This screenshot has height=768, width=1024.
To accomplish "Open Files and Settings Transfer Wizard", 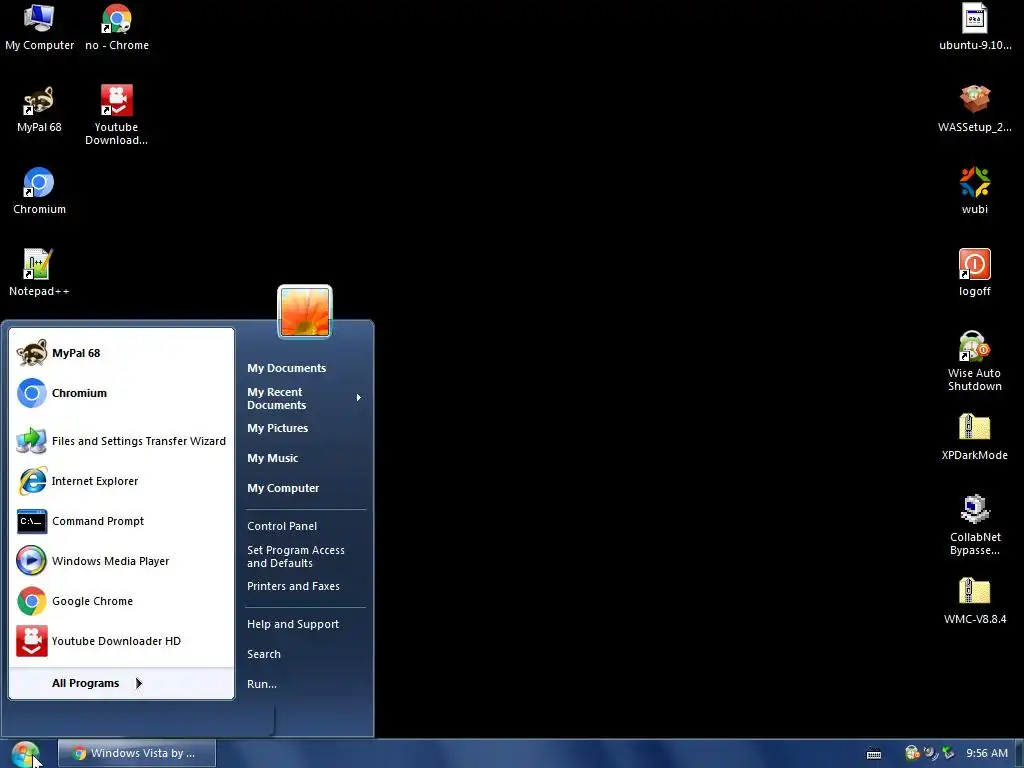I will point(121,441).
